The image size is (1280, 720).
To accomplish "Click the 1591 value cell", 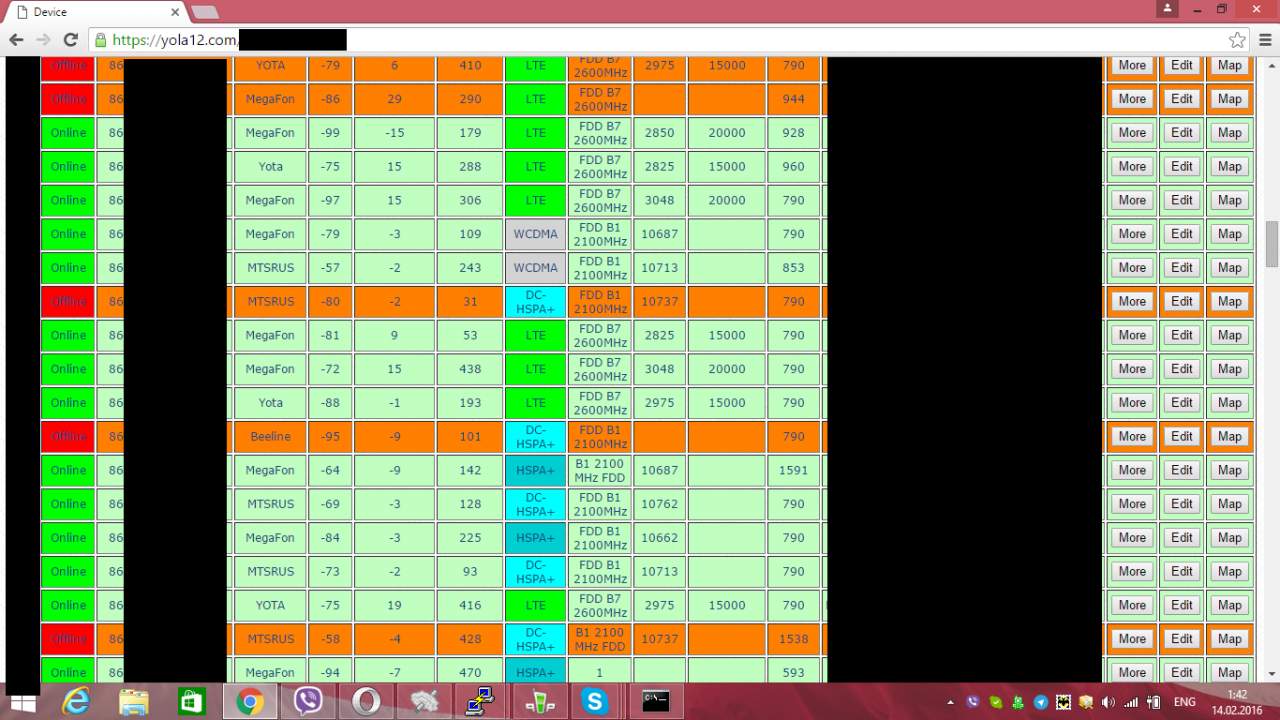I will 794,470.
